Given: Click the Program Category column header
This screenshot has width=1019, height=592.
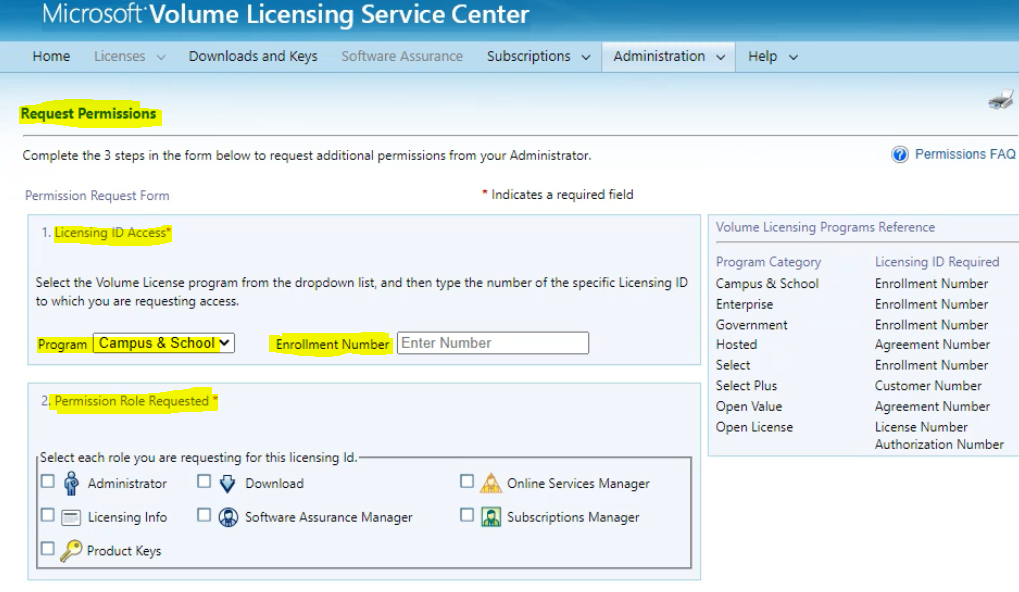Looking at the screenshot, I should (x=768, y=262).
